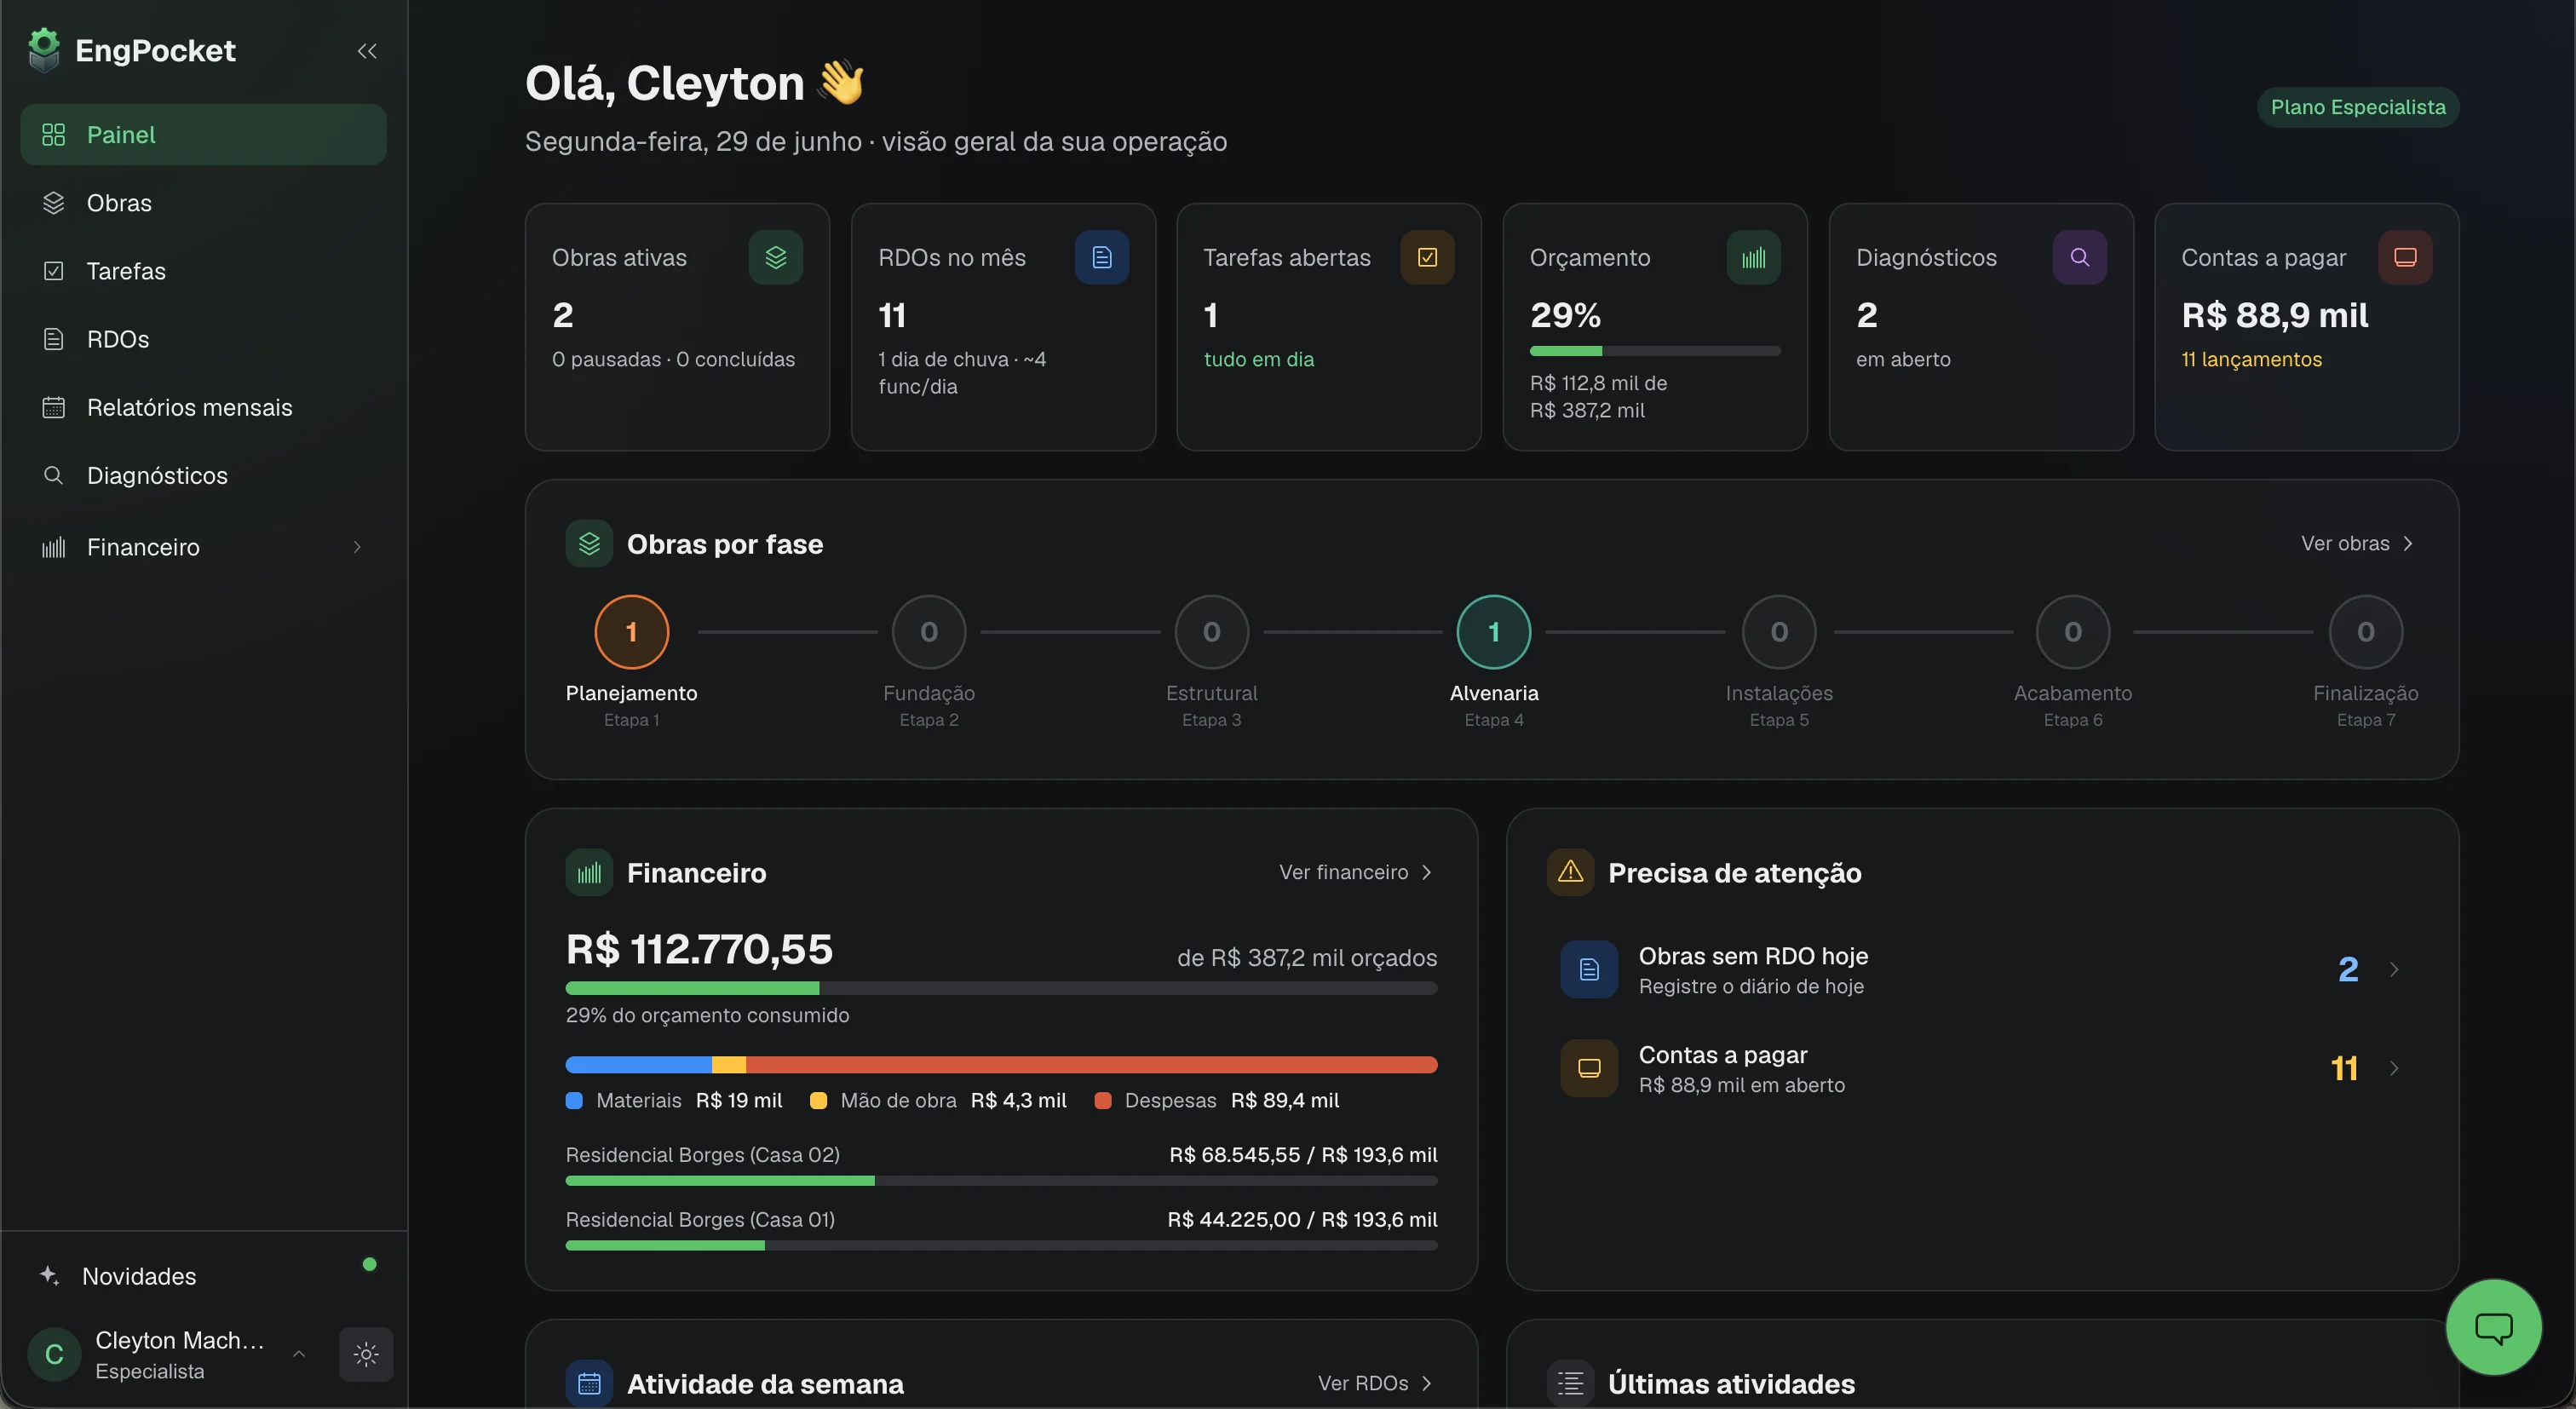Select the Finalização phase circle
Screen dimensions: 2576x1409
click(x=2366, y=632)
